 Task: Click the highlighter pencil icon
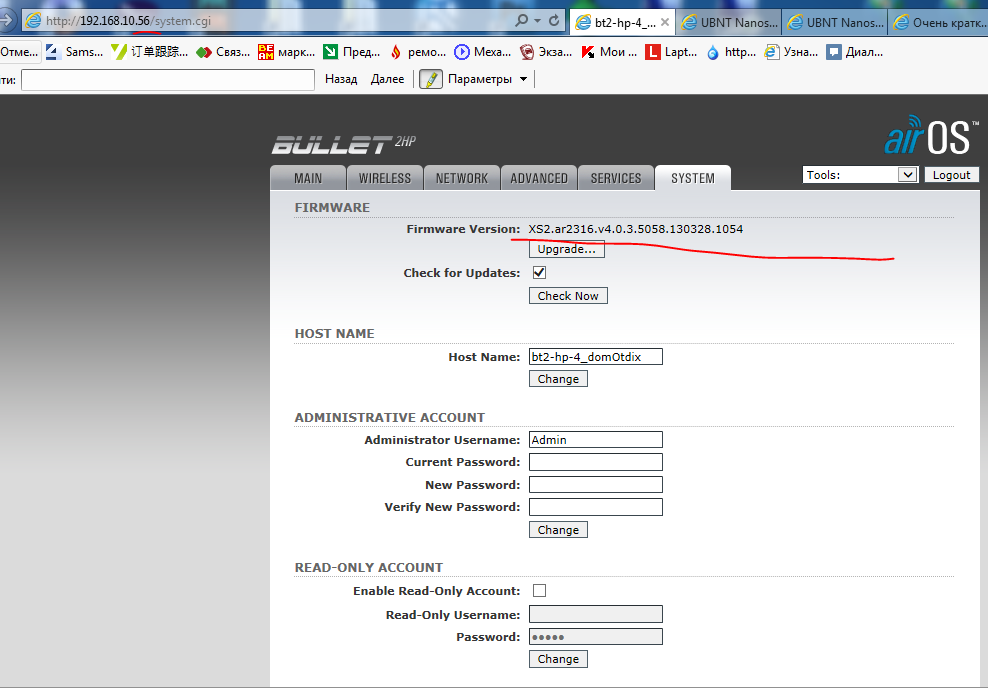pyautogui.click(x=431, y=79)
